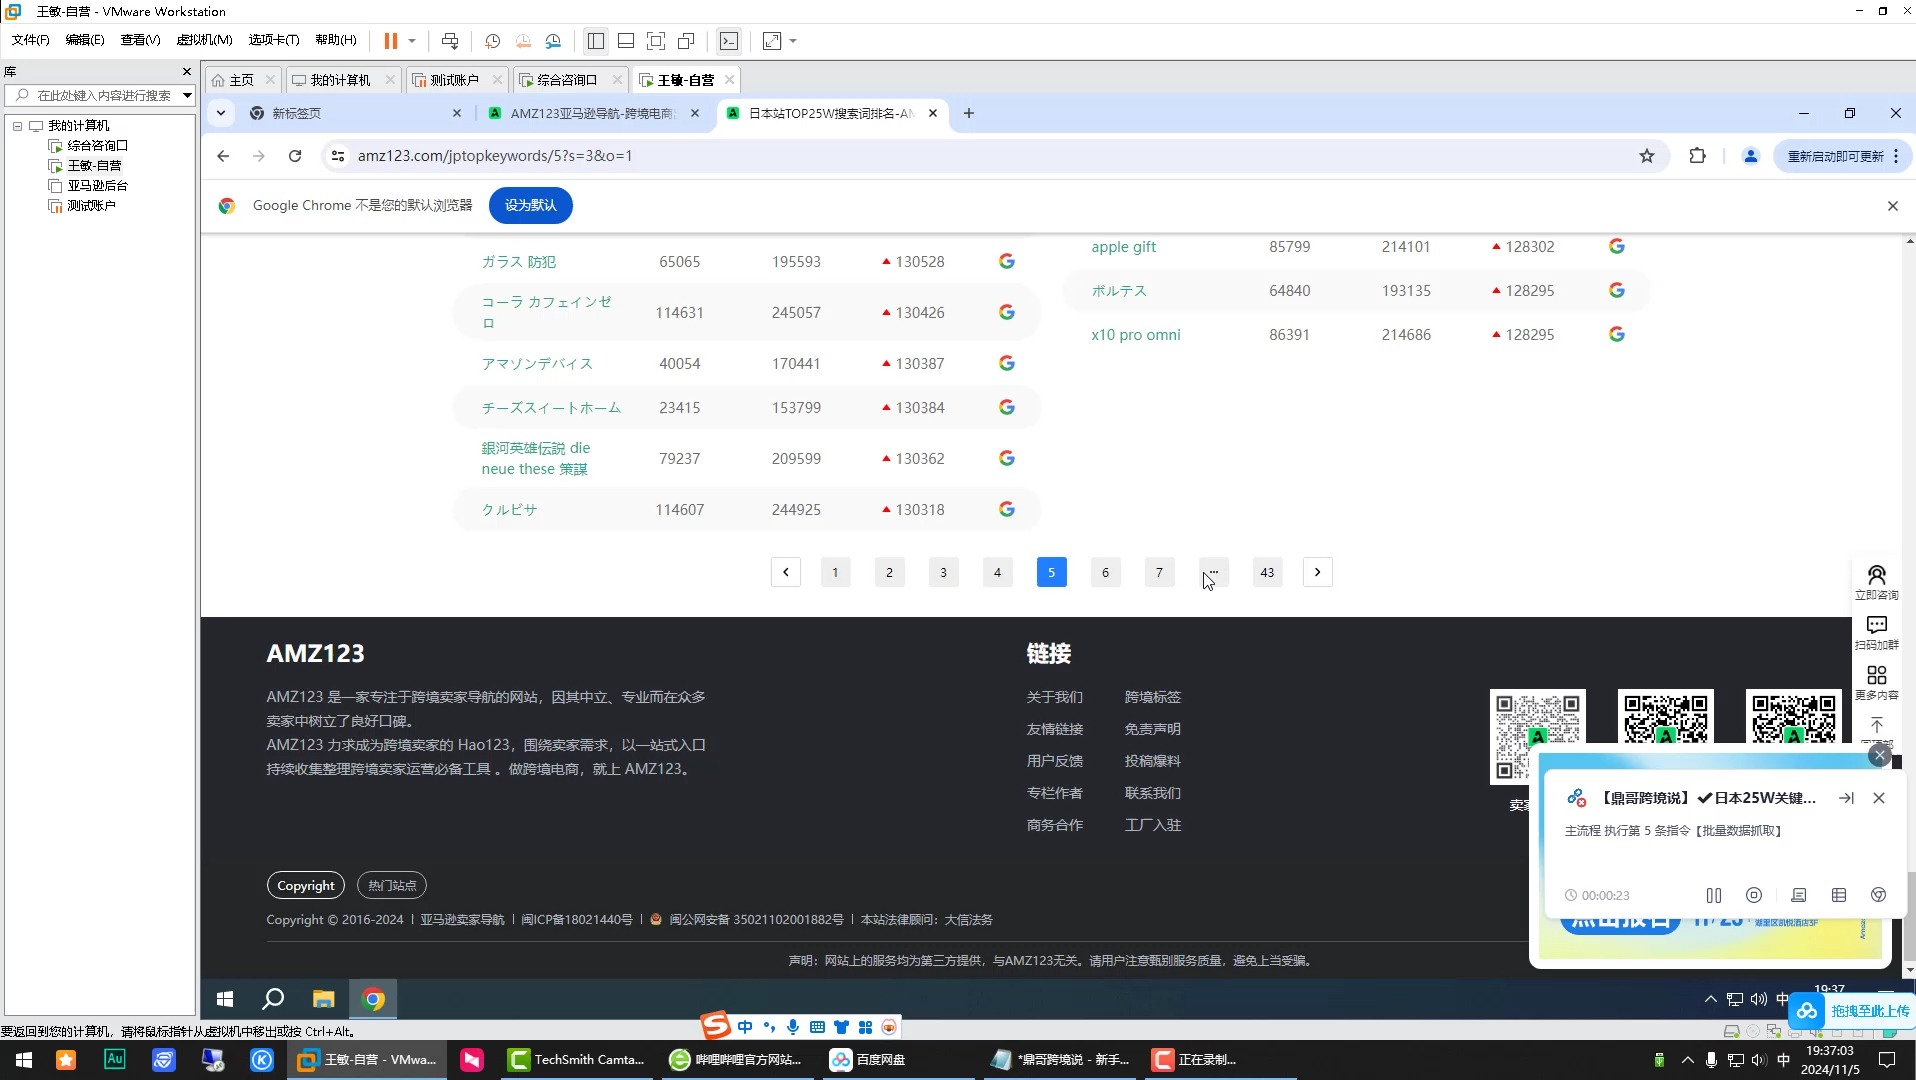Open the VMware console view icon
The image size is (1916, 1080).
tap(729, 41)
